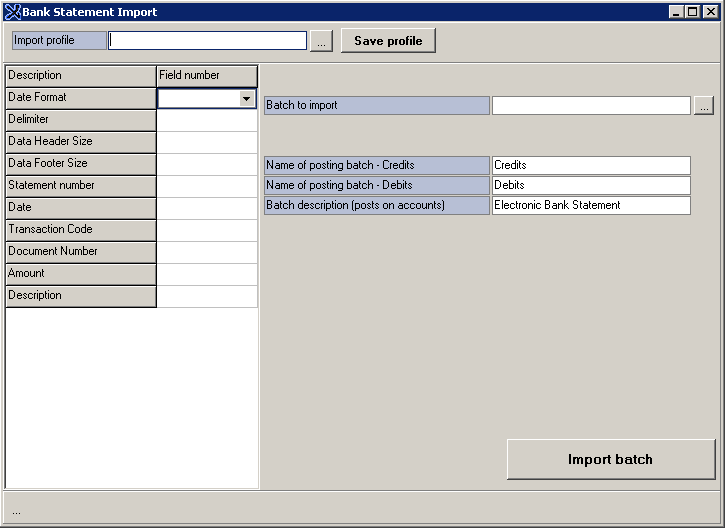Screen dimensions: 725x528
Task: Open the Date Format dropdown arrow
Action: click(246, 98)
